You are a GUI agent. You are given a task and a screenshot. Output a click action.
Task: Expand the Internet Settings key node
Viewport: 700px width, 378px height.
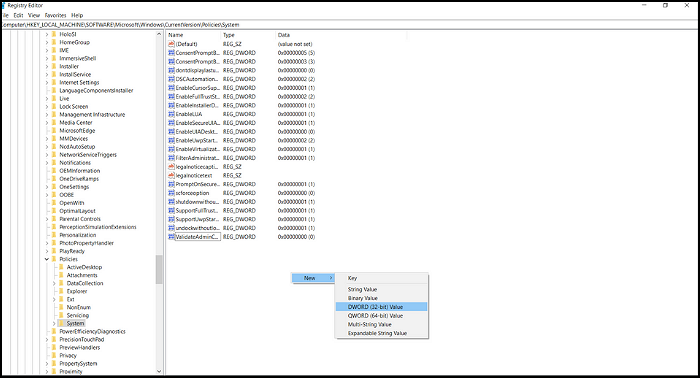click(x=47, y=82)
